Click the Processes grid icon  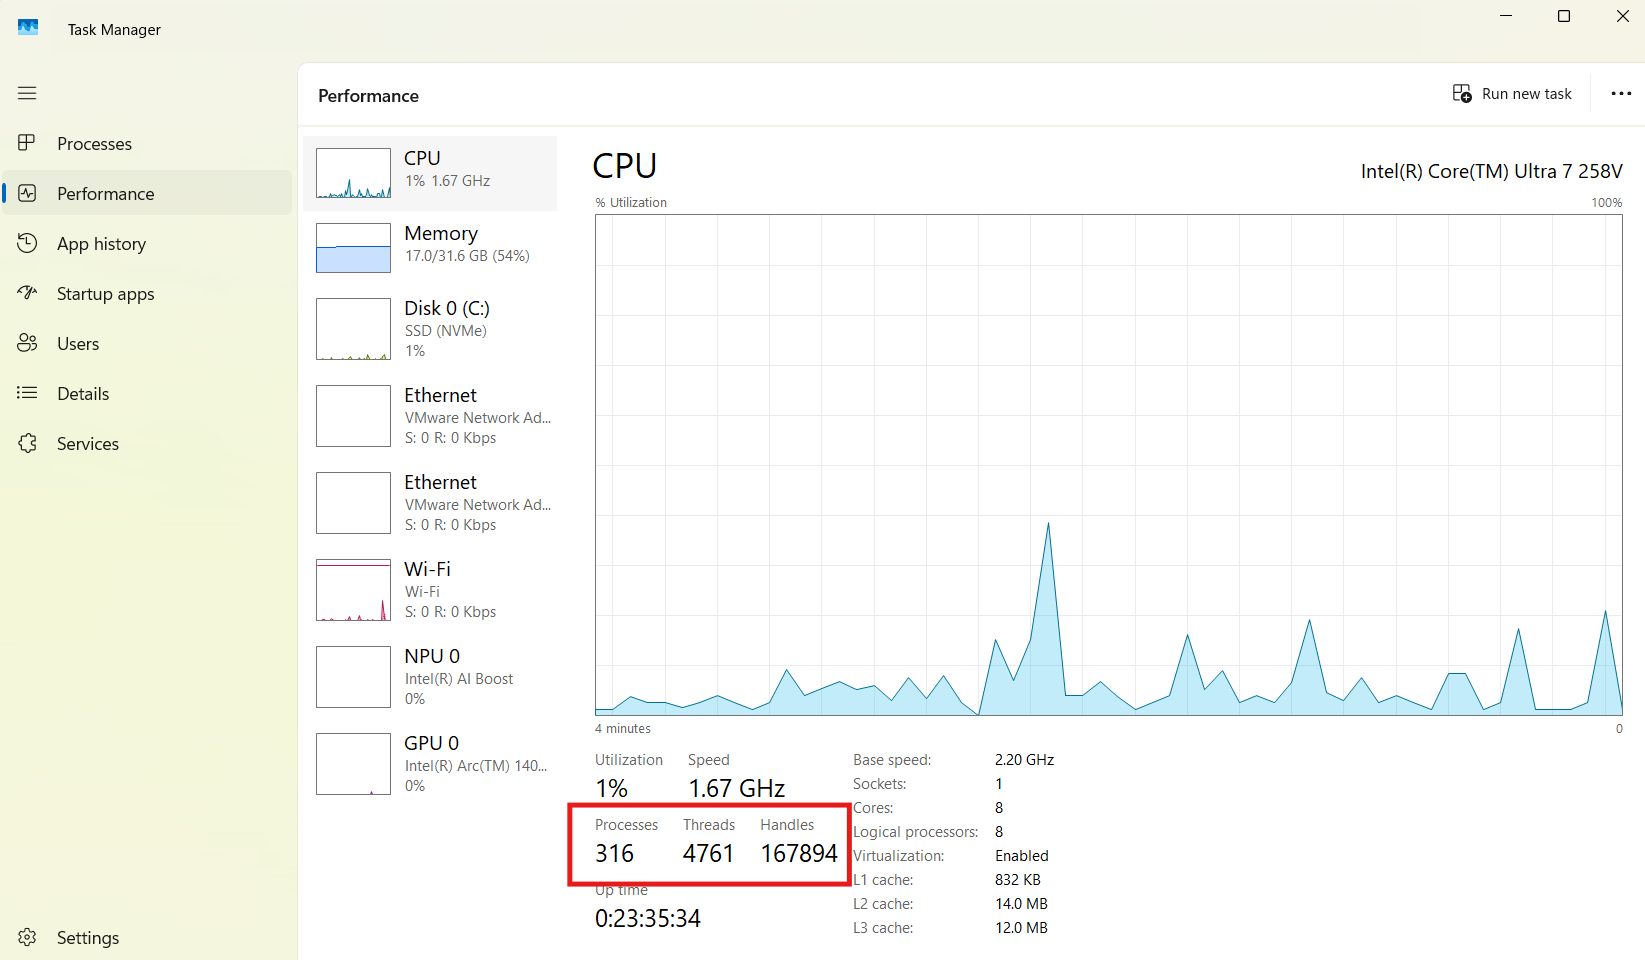27,143
